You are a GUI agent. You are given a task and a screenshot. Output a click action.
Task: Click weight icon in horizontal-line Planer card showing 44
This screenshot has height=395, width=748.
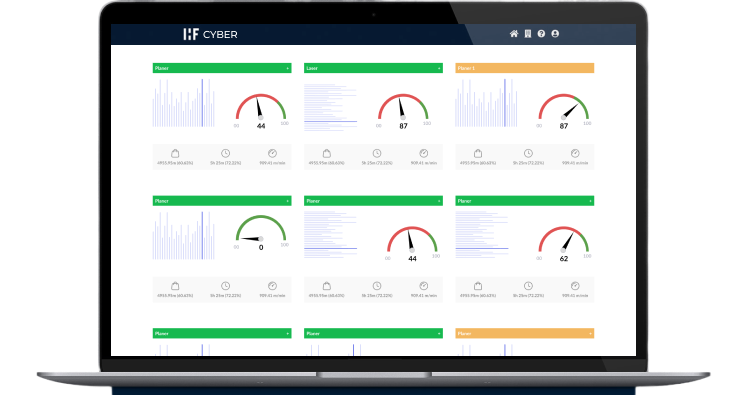coord(327,286)
